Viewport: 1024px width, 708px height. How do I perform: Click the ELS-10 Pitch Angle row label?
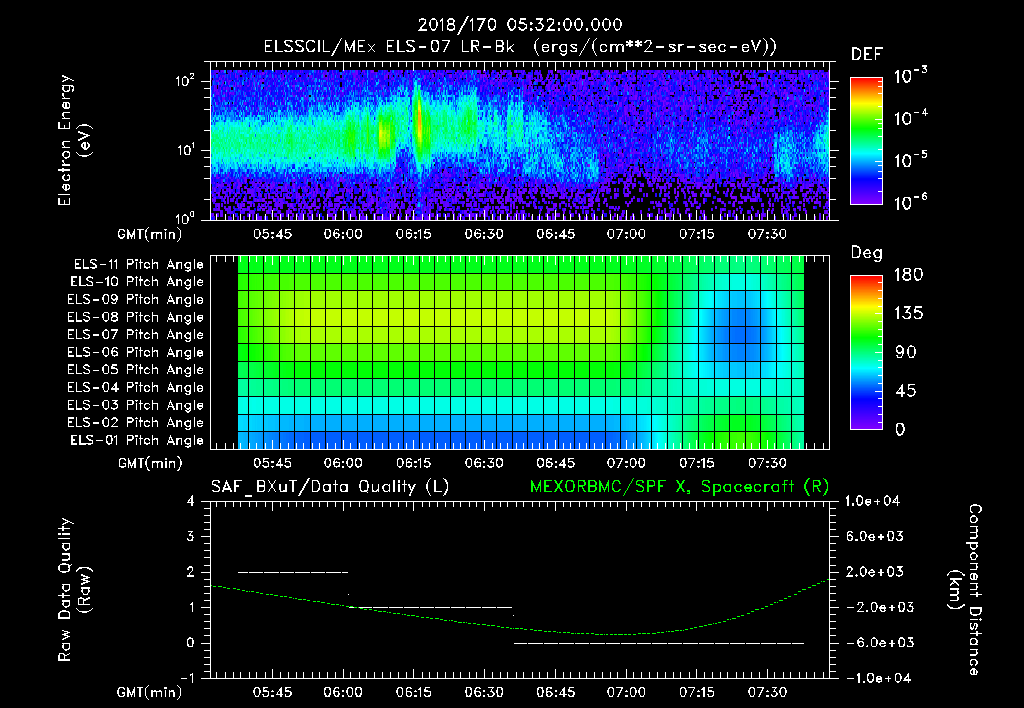(x=136, y=282)
